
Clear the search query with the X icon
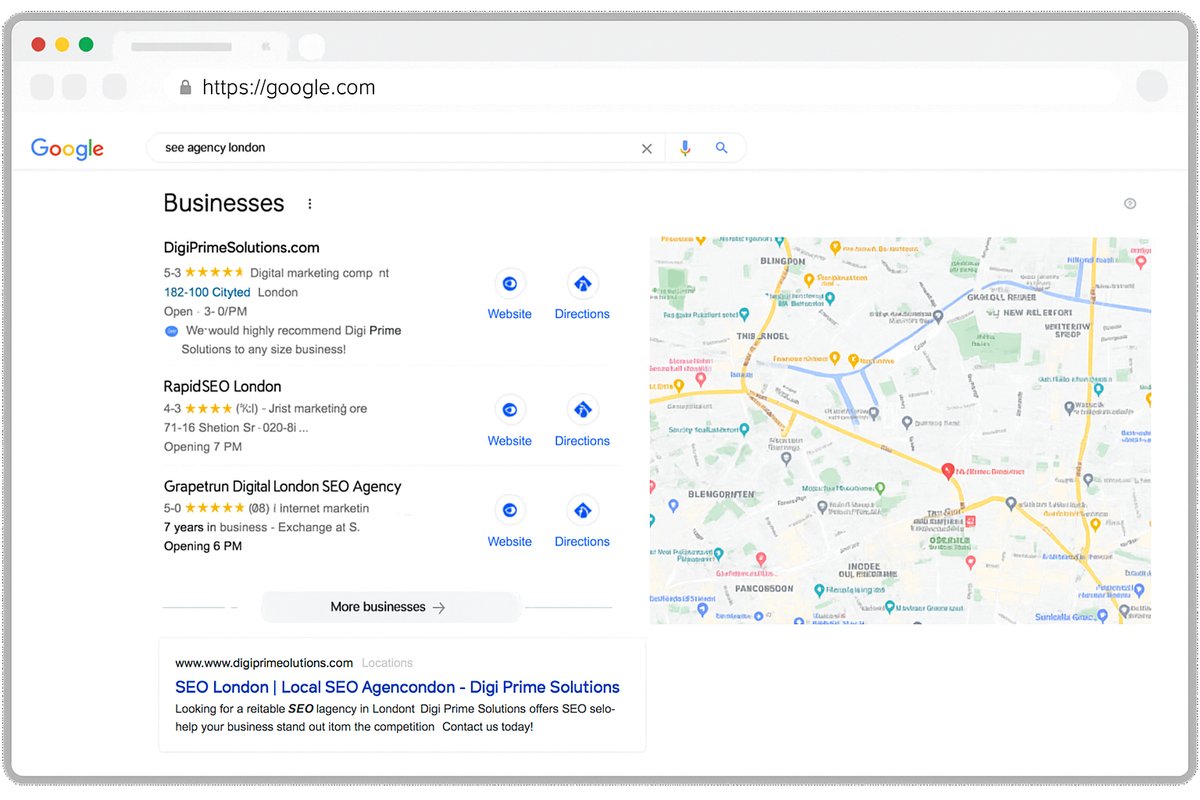(x=646, y=148)
